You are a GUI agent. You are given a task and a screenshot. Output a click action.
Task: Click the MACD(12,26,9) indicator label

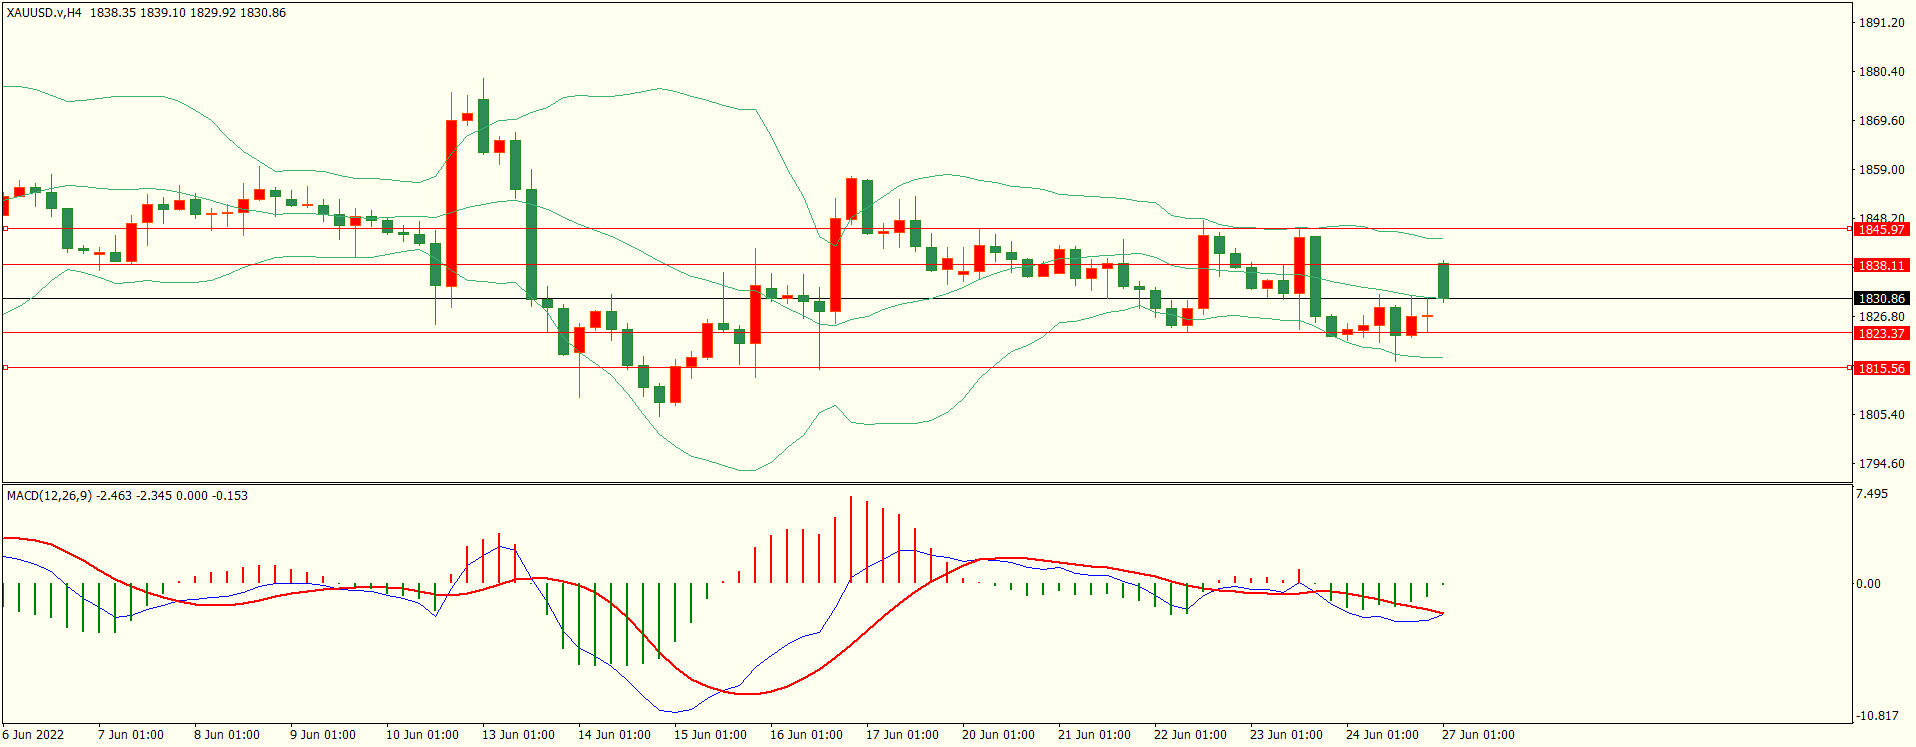(48, 496)
